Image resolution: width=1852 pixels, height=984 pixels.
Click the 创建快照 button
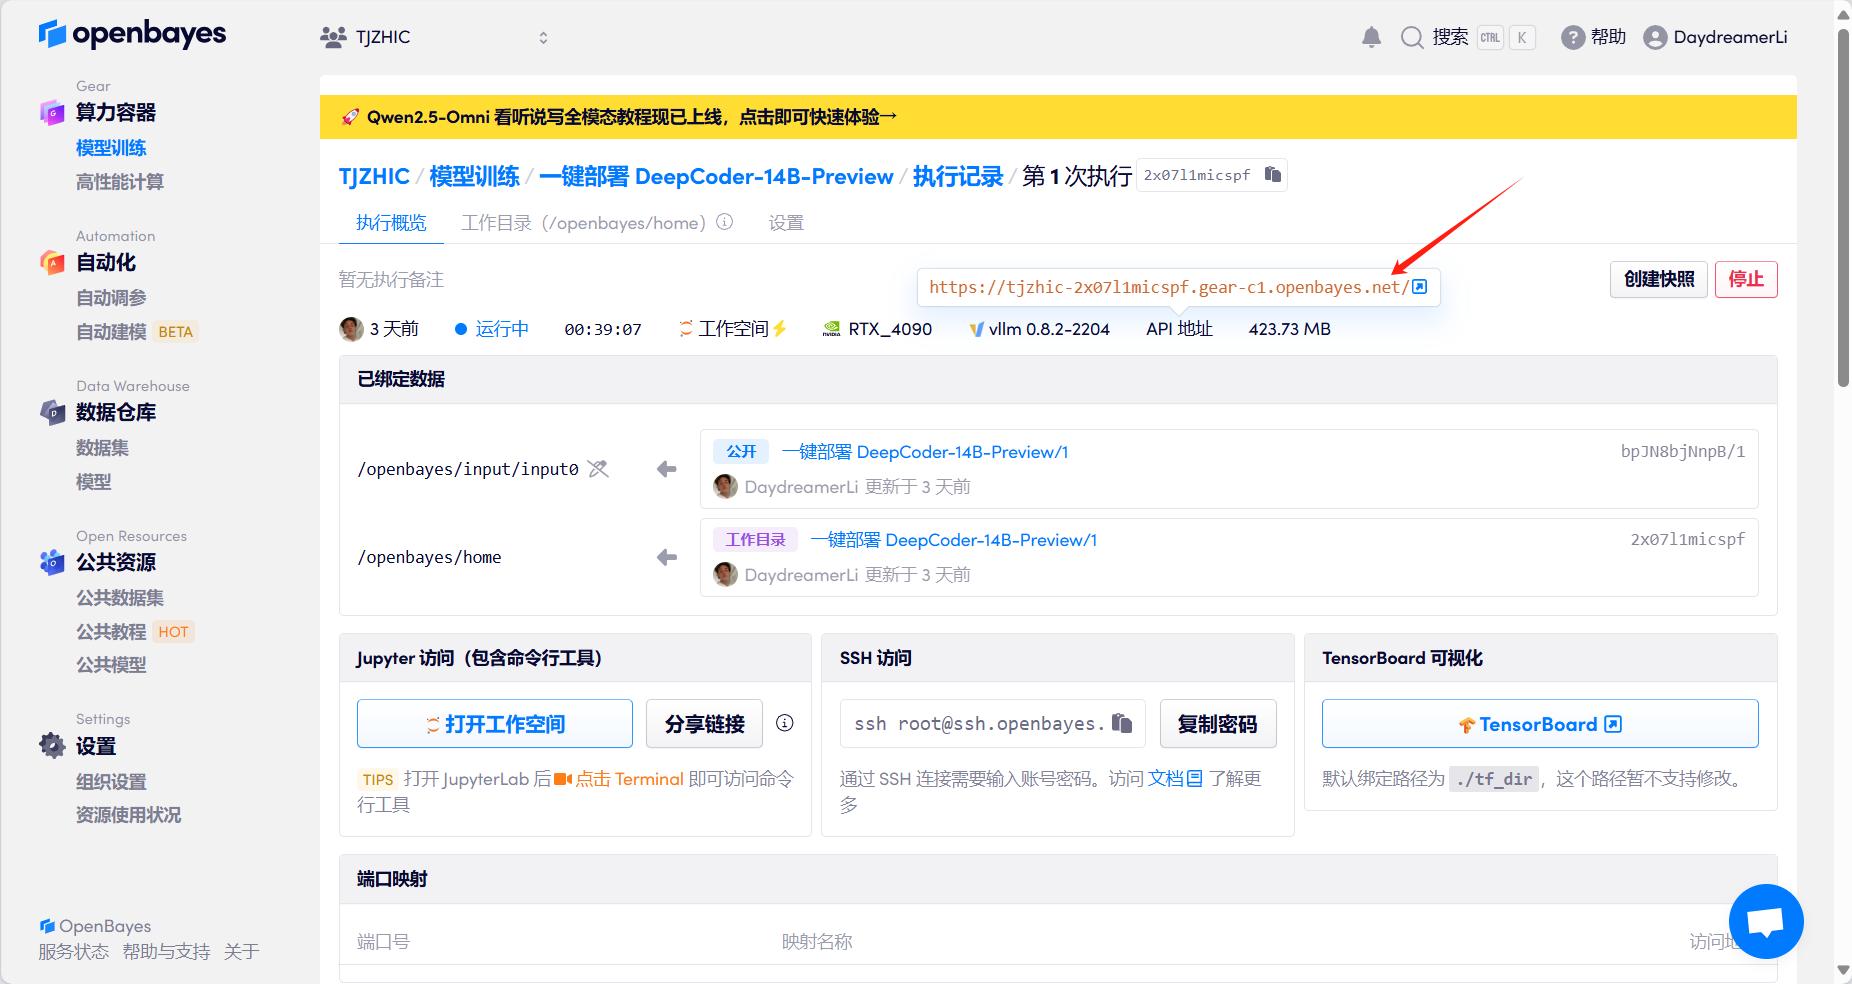click(1658, 279)
